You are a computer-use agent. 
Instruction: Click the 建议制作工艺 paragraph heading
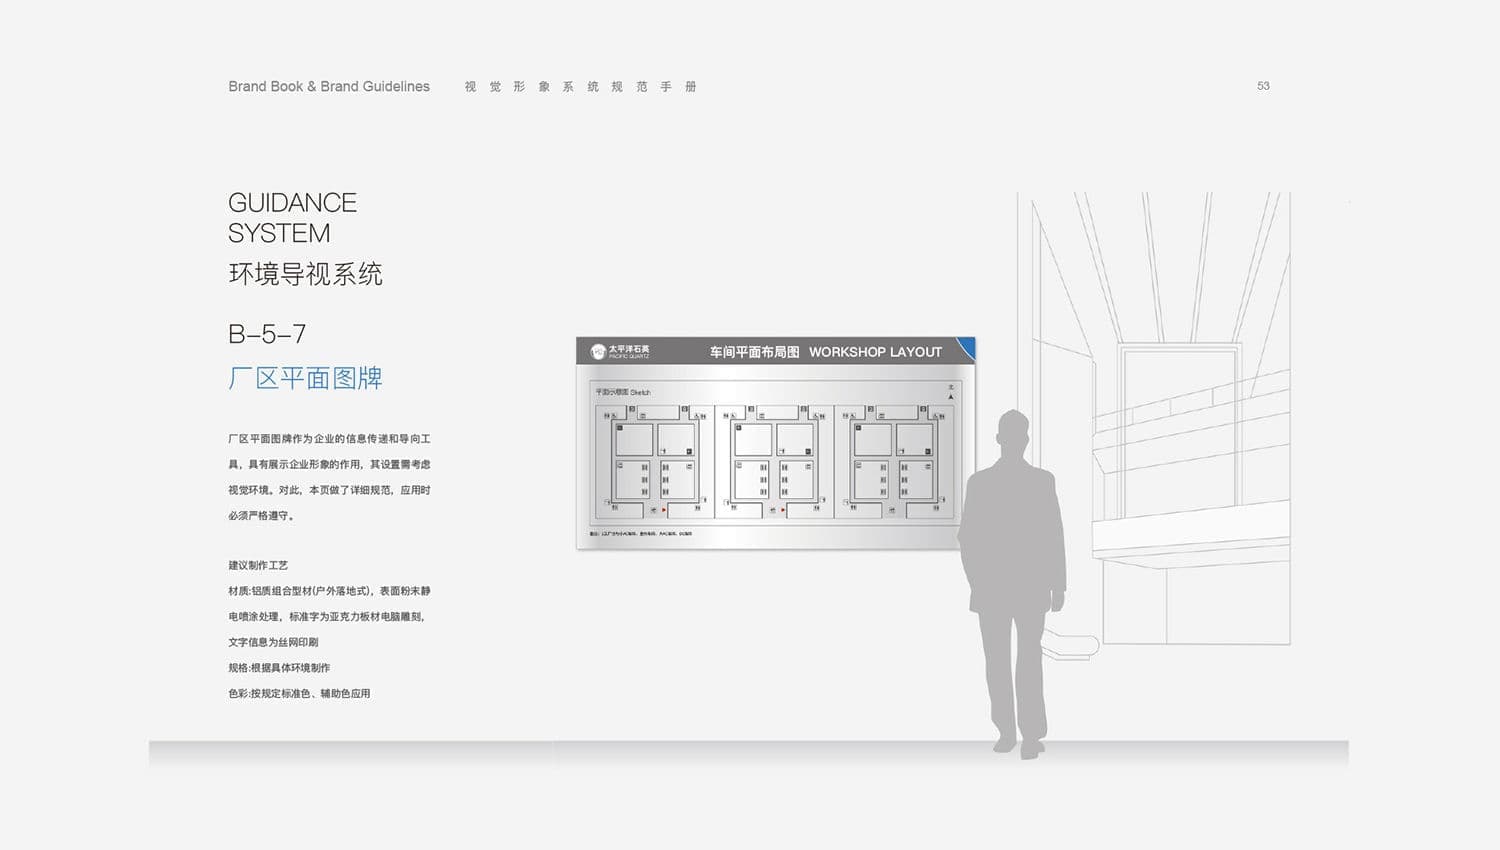258,565
